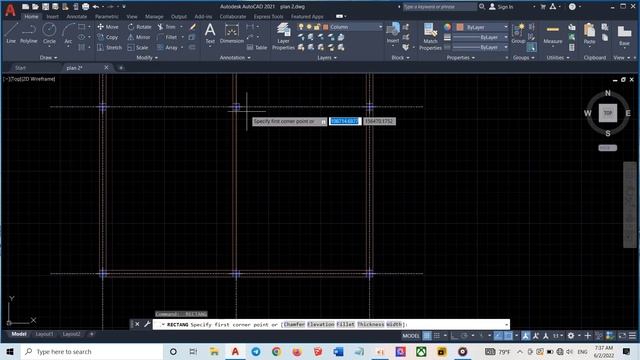Screen dimensions: 640x360
Task: Click the Stretch tool
Action: (109, 47)
